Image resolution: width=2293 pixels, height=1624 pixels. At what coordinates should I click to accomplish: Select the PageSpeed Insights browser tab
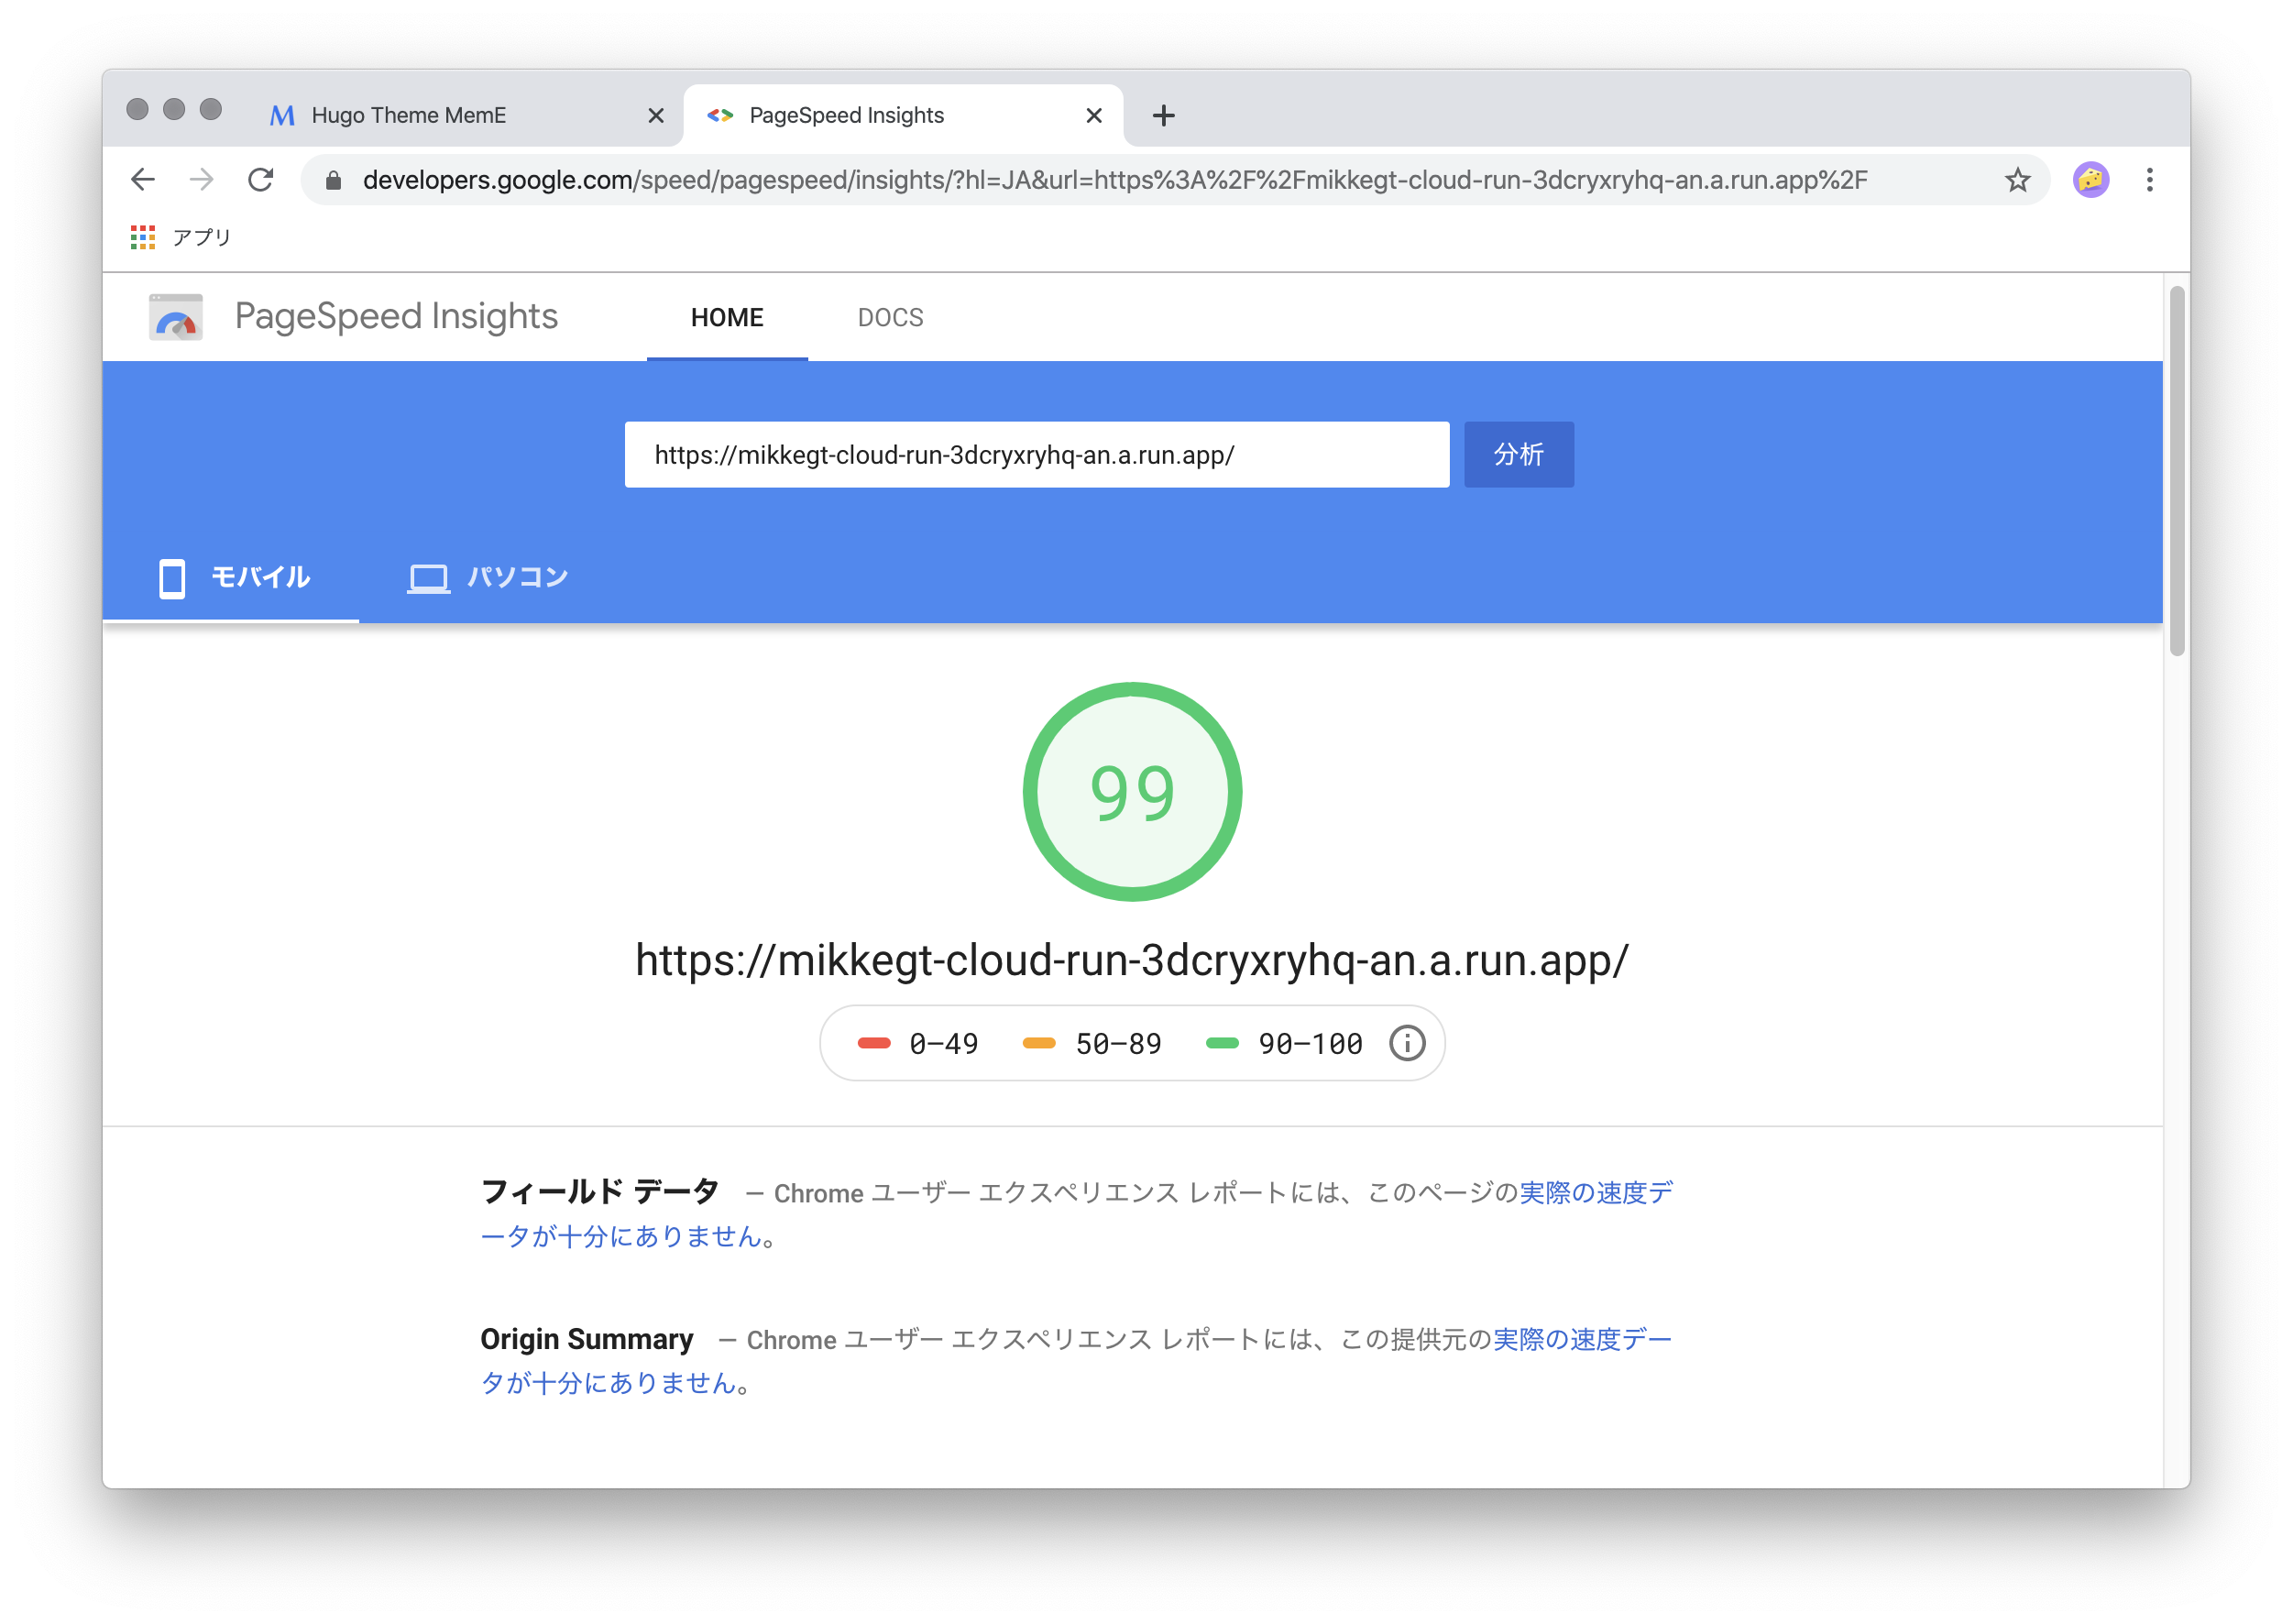[x=903, y=116]
